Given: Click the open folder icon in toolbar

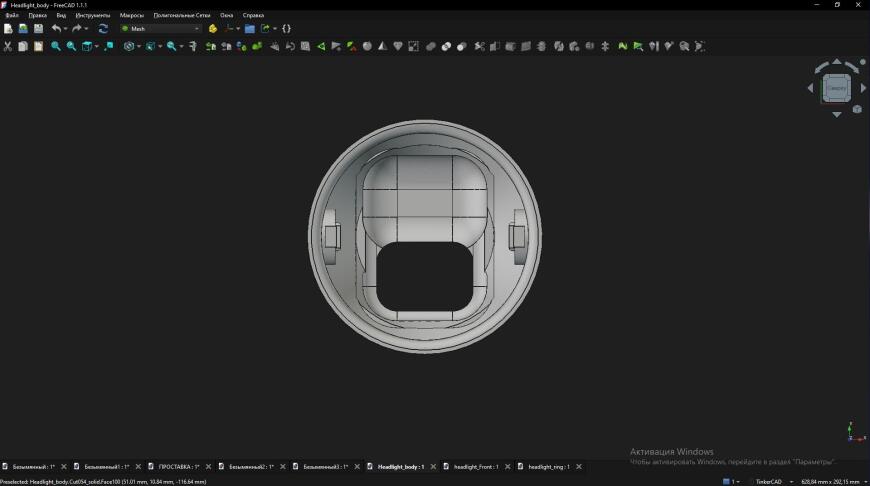Looking at the screenshot, I should pyautogui.click(x=250, y=28).
